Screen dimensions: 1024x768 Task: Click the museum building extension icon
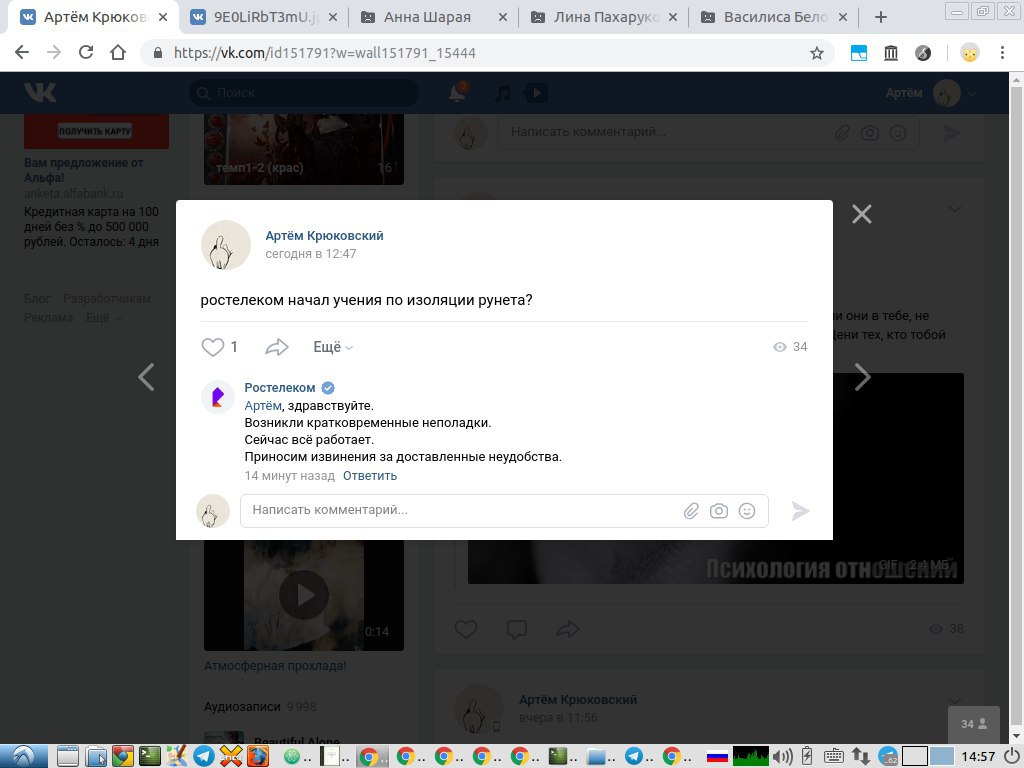pos(891,53)
